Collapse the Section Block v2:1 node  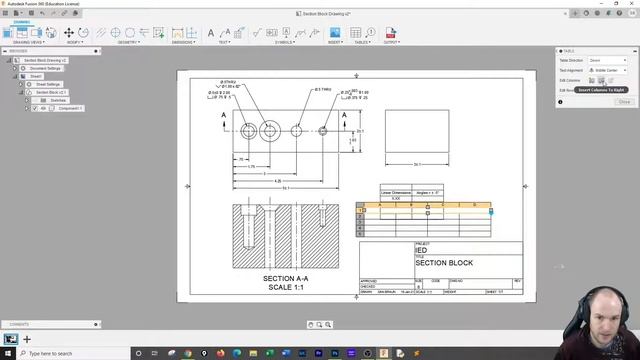(x=21, y=92)
